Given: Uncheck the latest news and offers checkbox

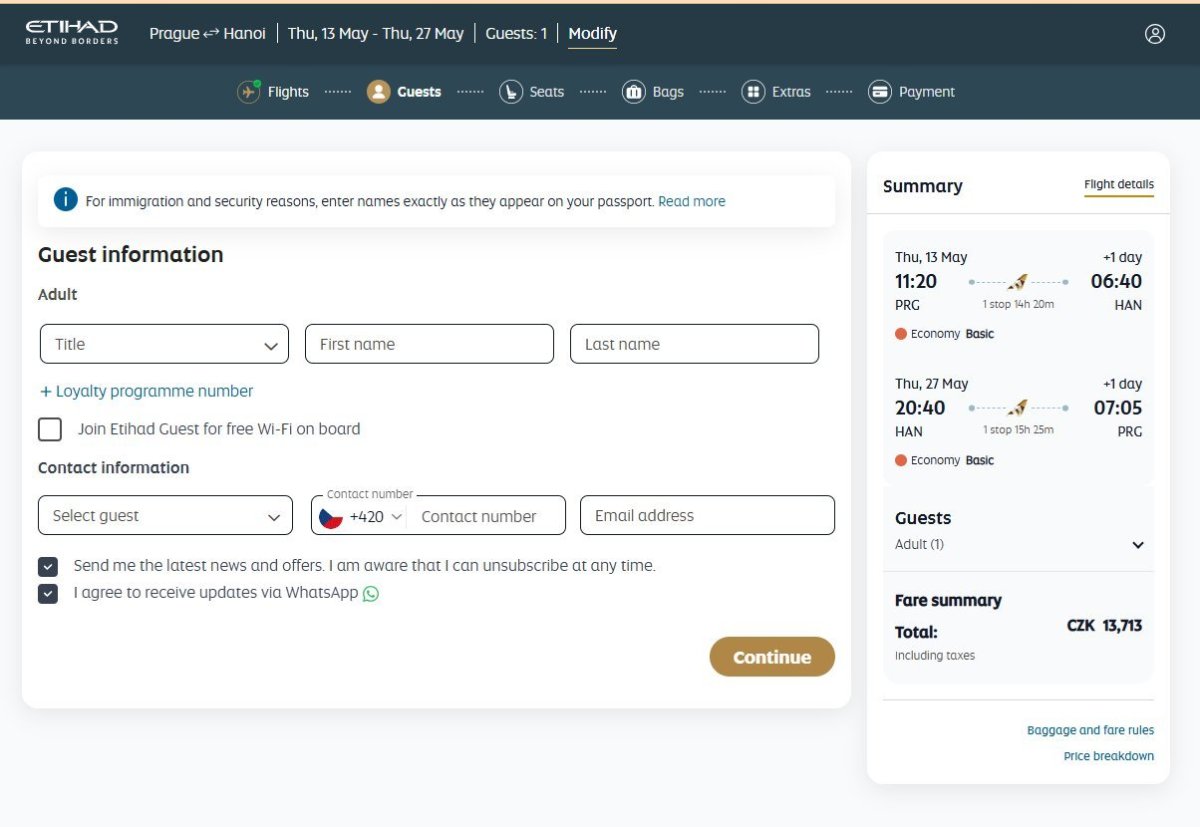Looking at the screenshot, I should point(48,566).
